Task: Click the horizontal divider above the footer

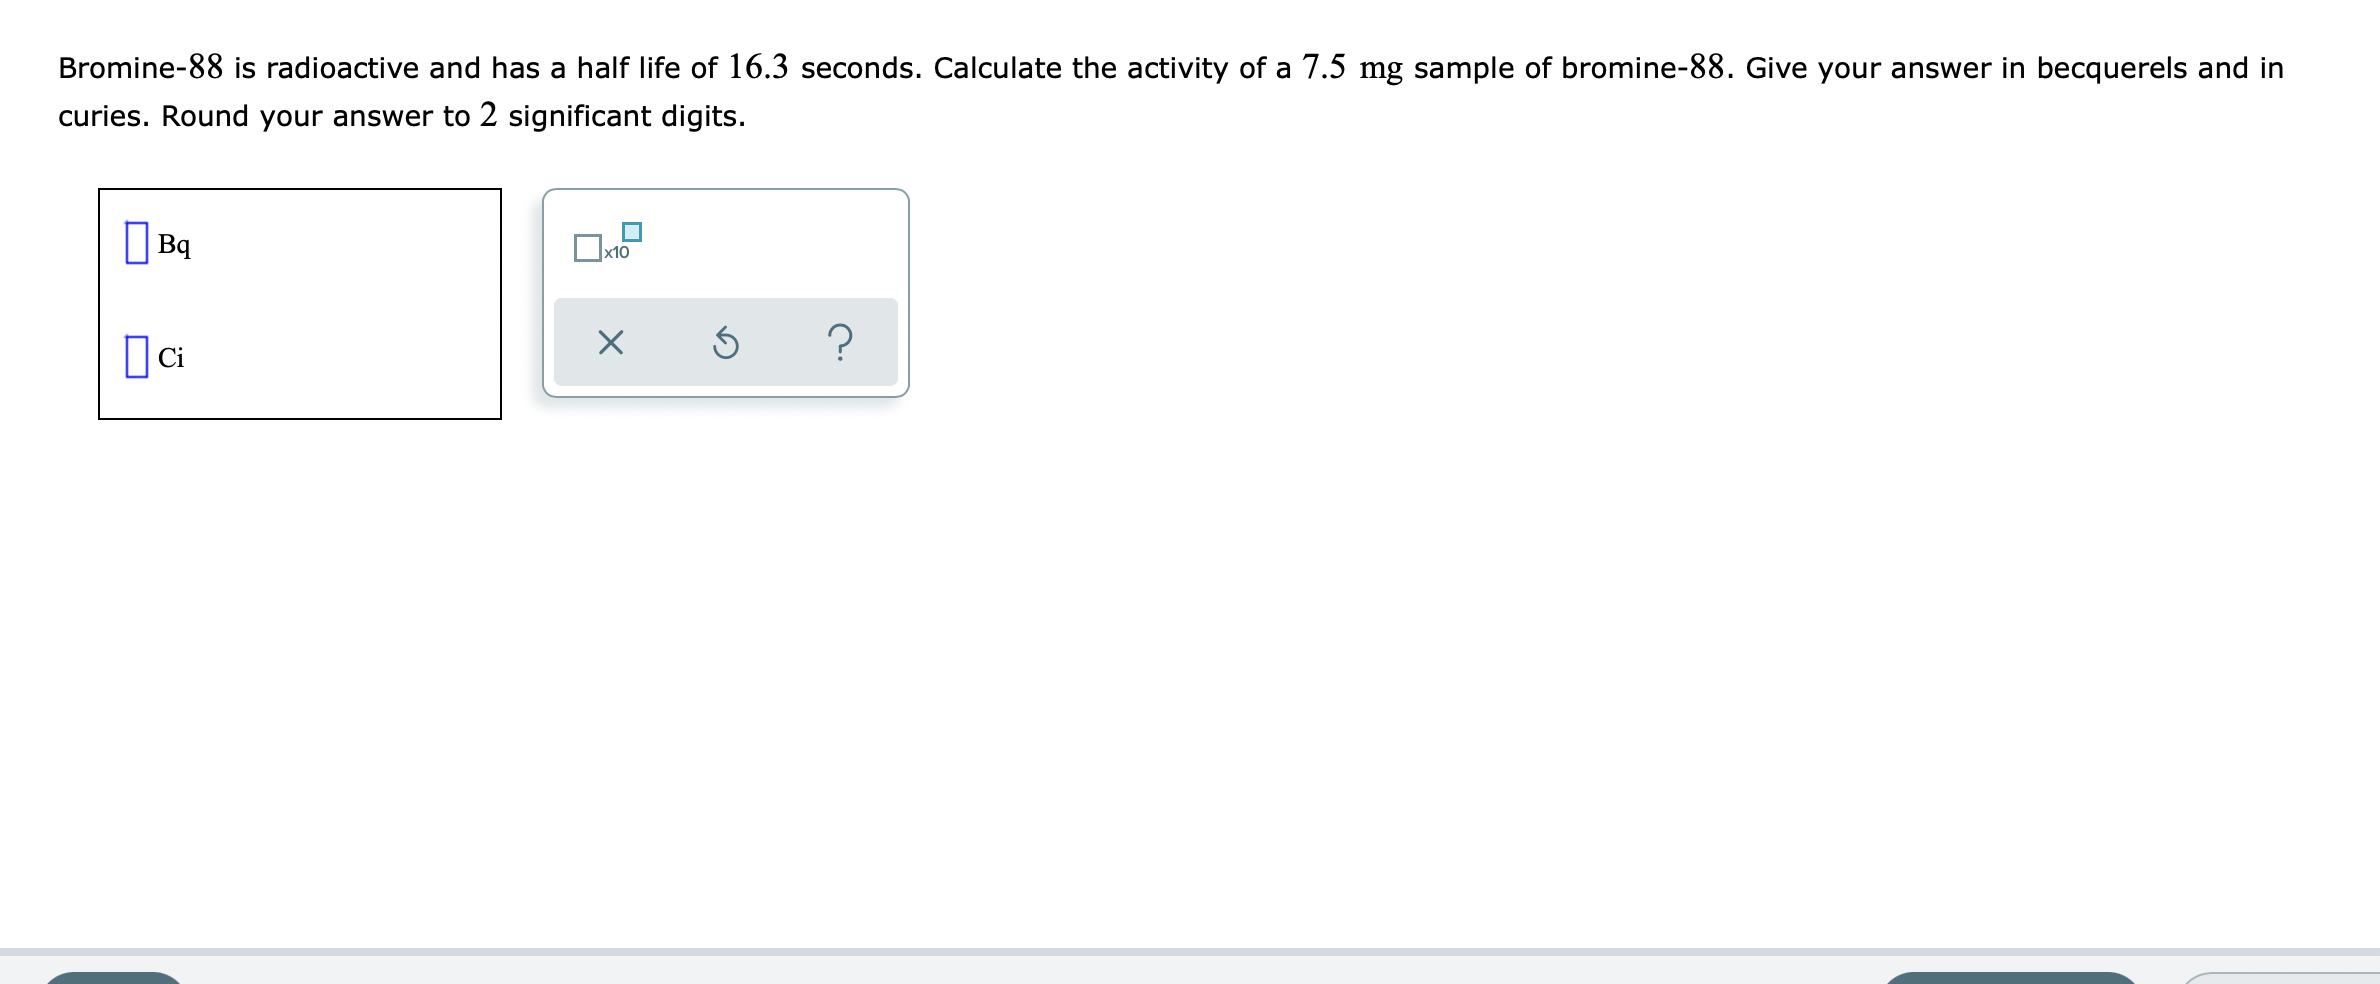Action: (1190, 951)
